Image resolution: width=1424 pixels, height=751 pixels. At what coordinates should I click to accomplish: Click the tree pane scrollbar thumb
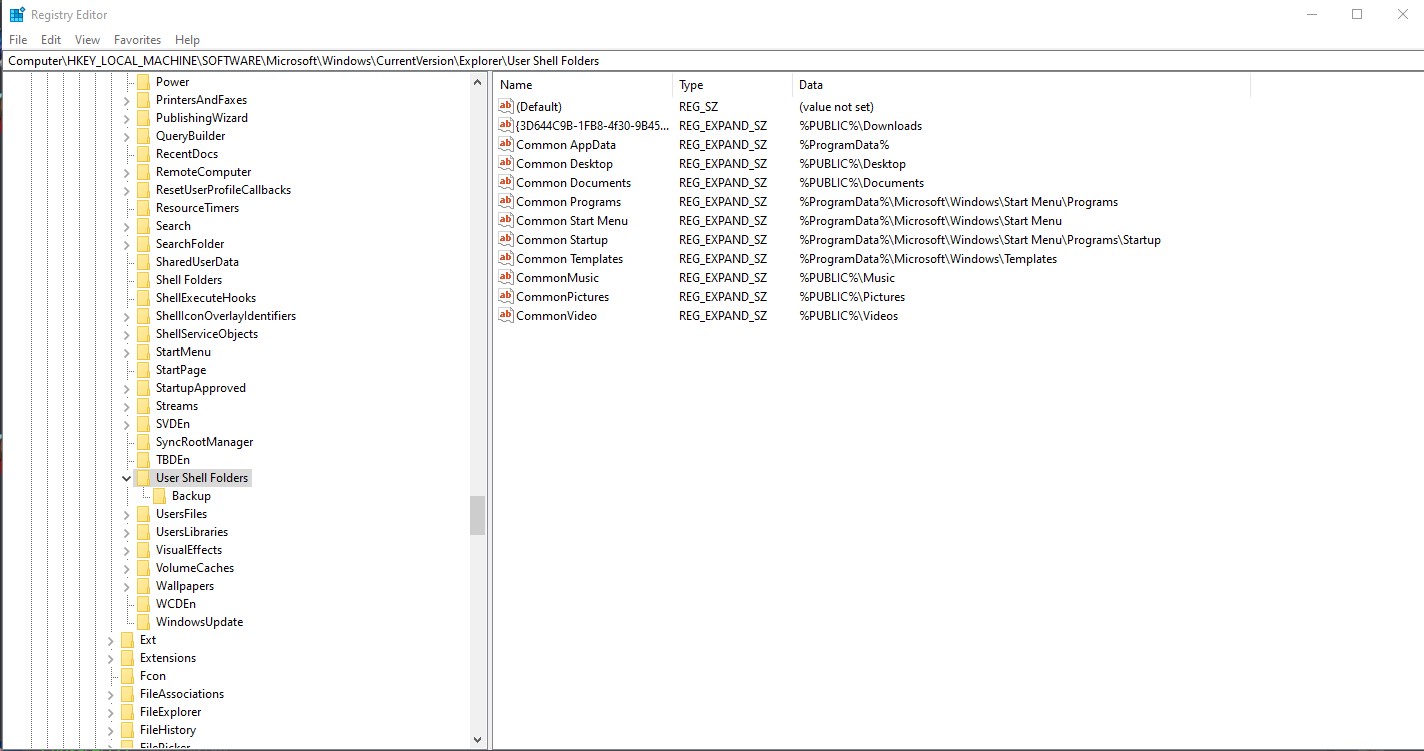(x=477, y=516)
